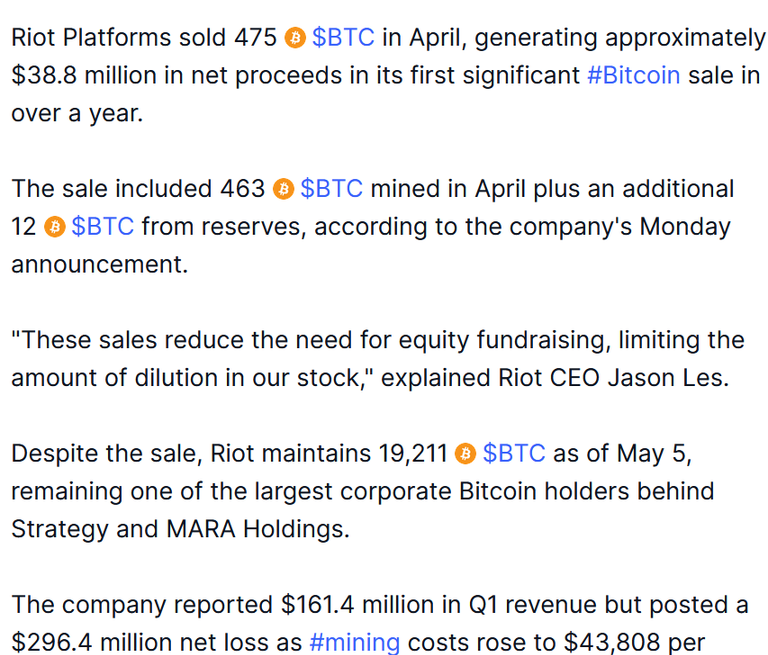Open the $BTC cashtag before "as of May 5"
768x655 pixels.
click(514, 454)
